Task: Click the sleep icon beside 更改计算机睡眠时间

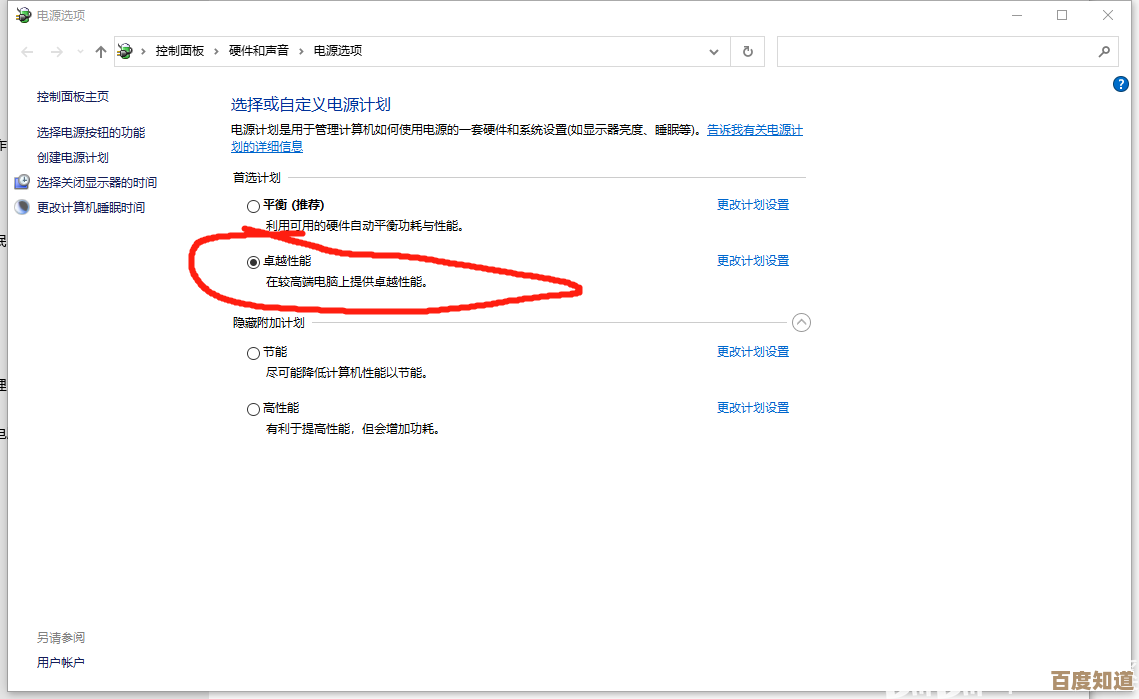Action: pos(22,207)
